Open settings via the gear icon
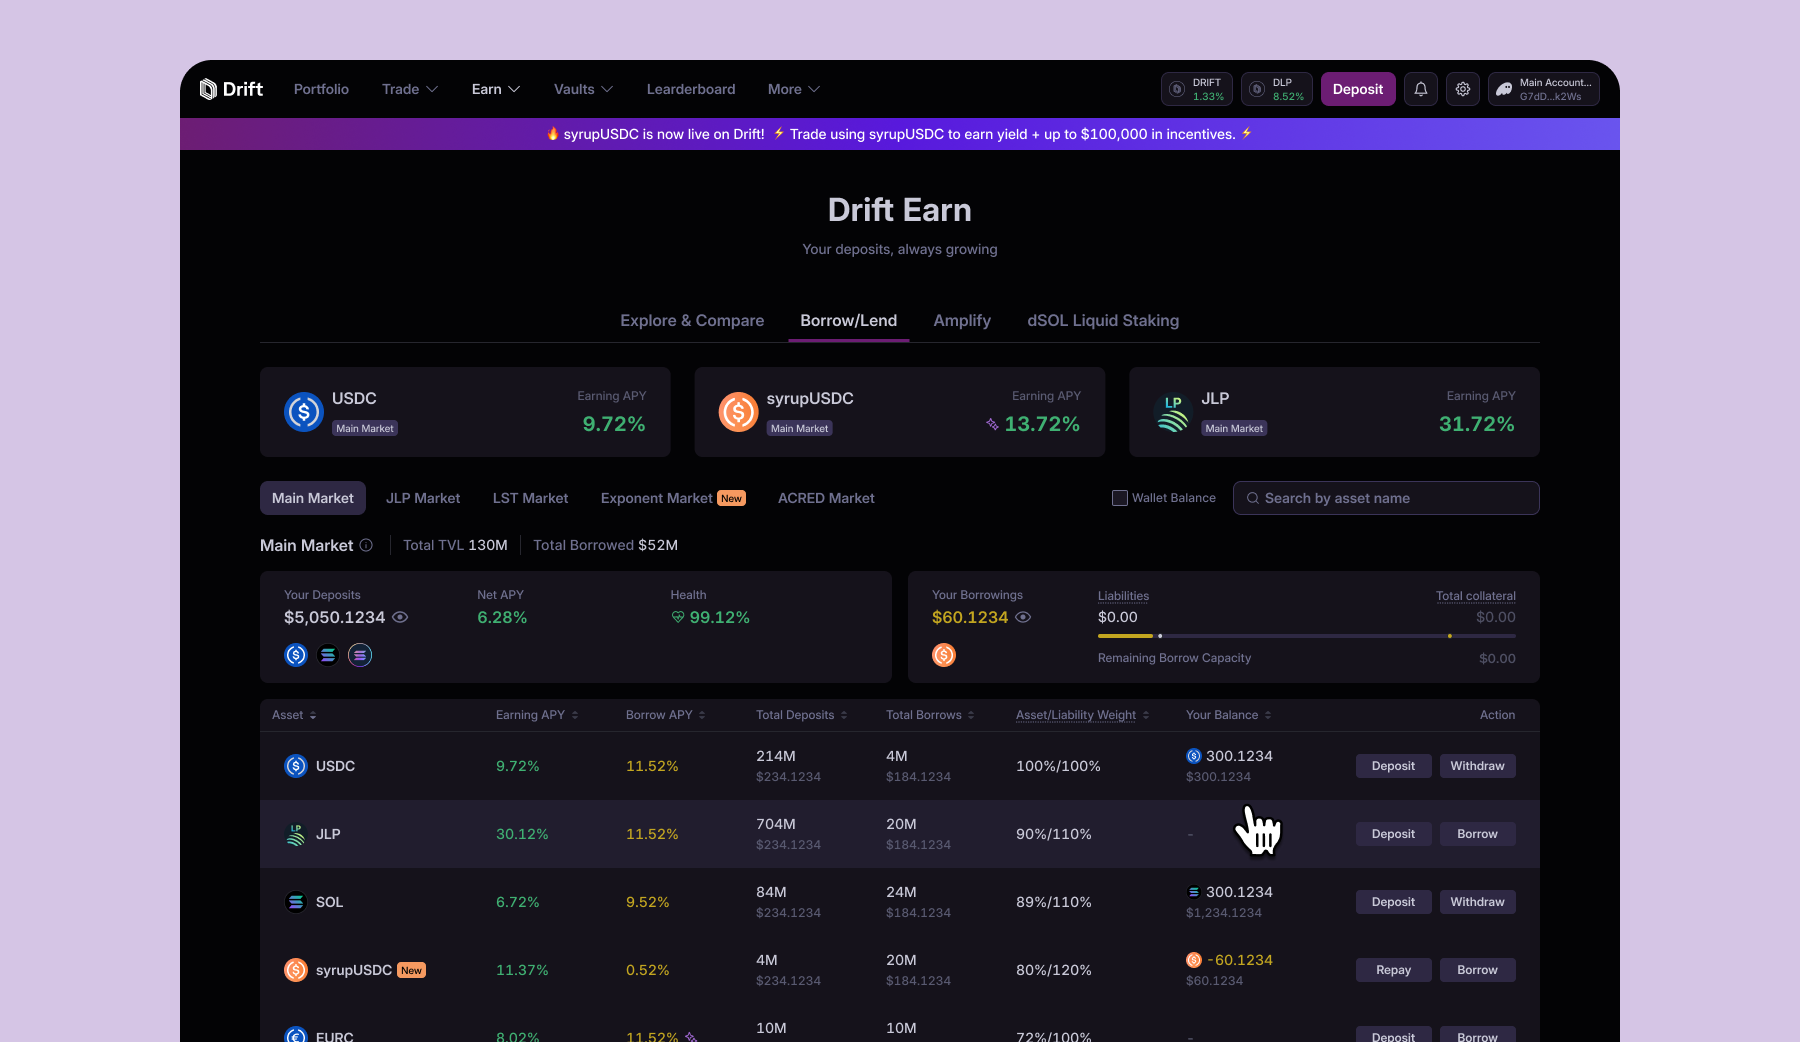 (x=1463, y=89)
